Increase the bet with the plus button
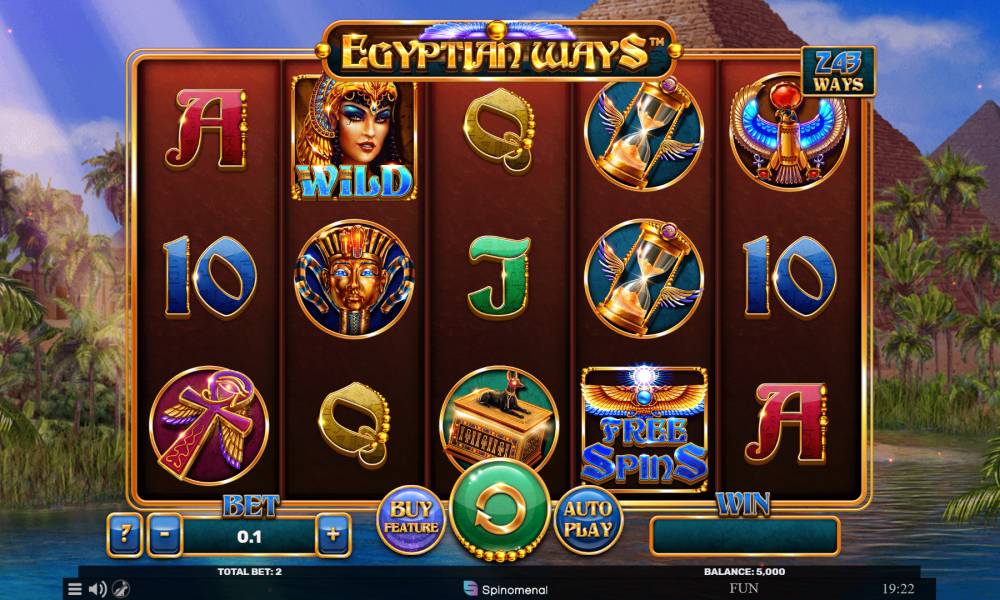 click(x=333, y=535)
